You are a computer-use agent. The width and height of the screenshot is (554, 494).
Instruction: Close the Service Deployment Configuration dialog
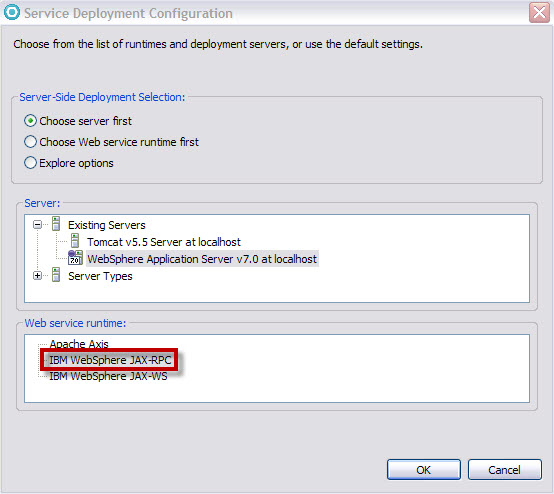[x=540, y=13]
